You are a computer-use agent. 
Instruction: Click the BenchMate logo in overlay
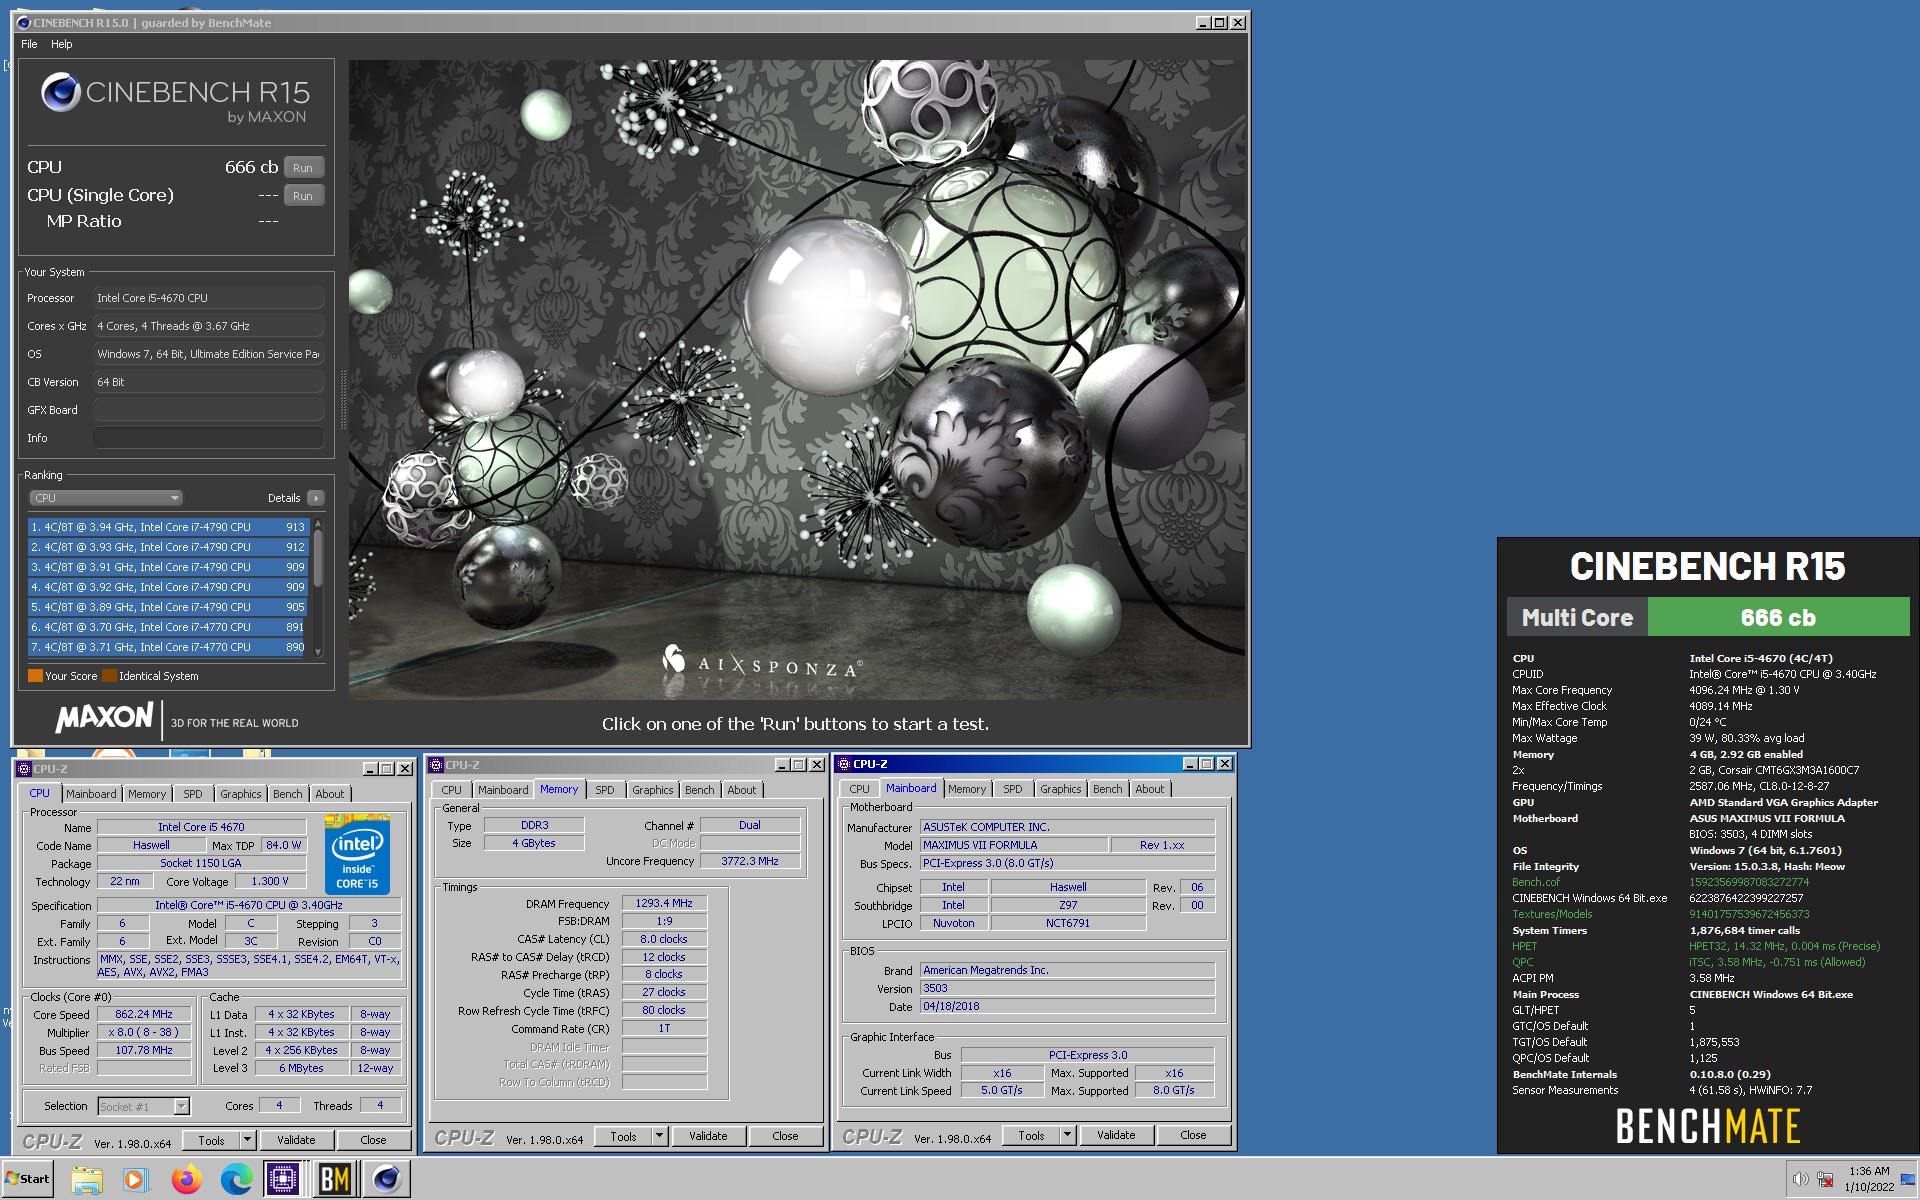pyautogui.click(x=1708, y=1127)
